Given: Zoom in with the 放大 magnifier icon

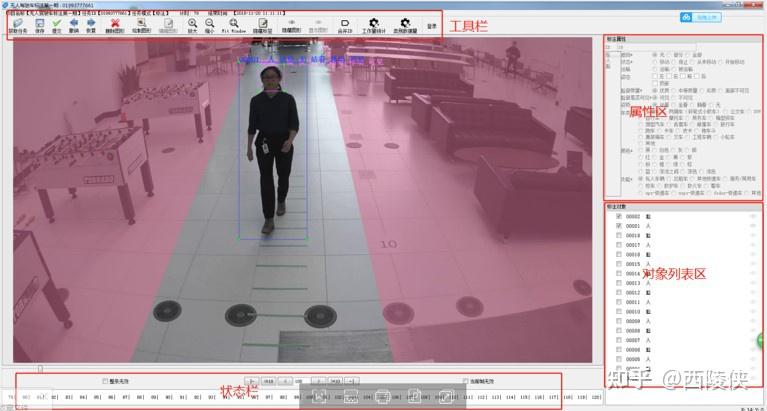Looking at the screenshot, I should [x=193, y=25].
